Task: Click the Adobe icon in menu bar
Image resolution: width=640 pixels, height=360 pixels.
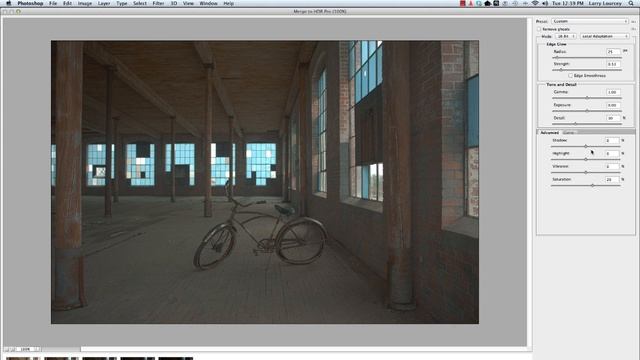Action: pyautogui.click(x=471, y=3)
